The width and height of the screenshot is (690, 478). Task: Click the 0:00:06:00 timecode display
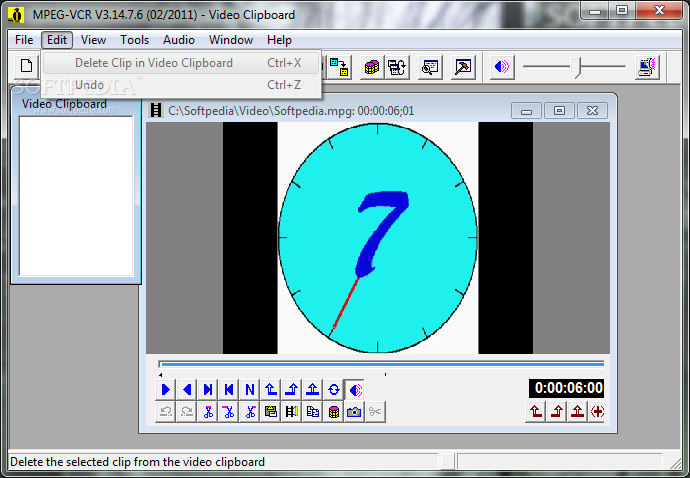click(567, 388)
